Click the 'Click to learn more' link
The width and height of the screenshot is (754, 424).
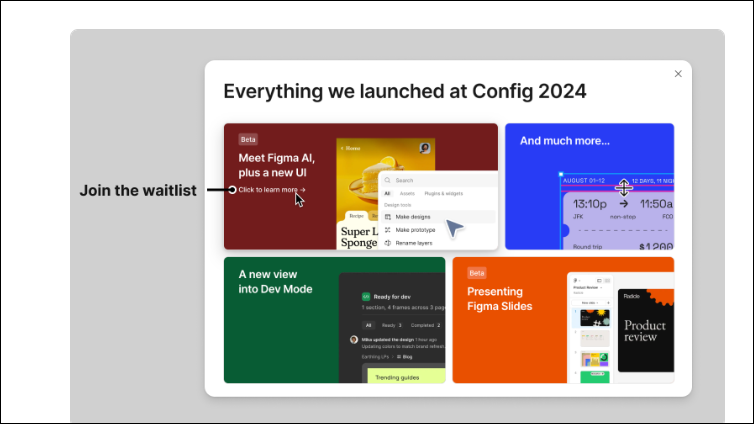(272, 190)
